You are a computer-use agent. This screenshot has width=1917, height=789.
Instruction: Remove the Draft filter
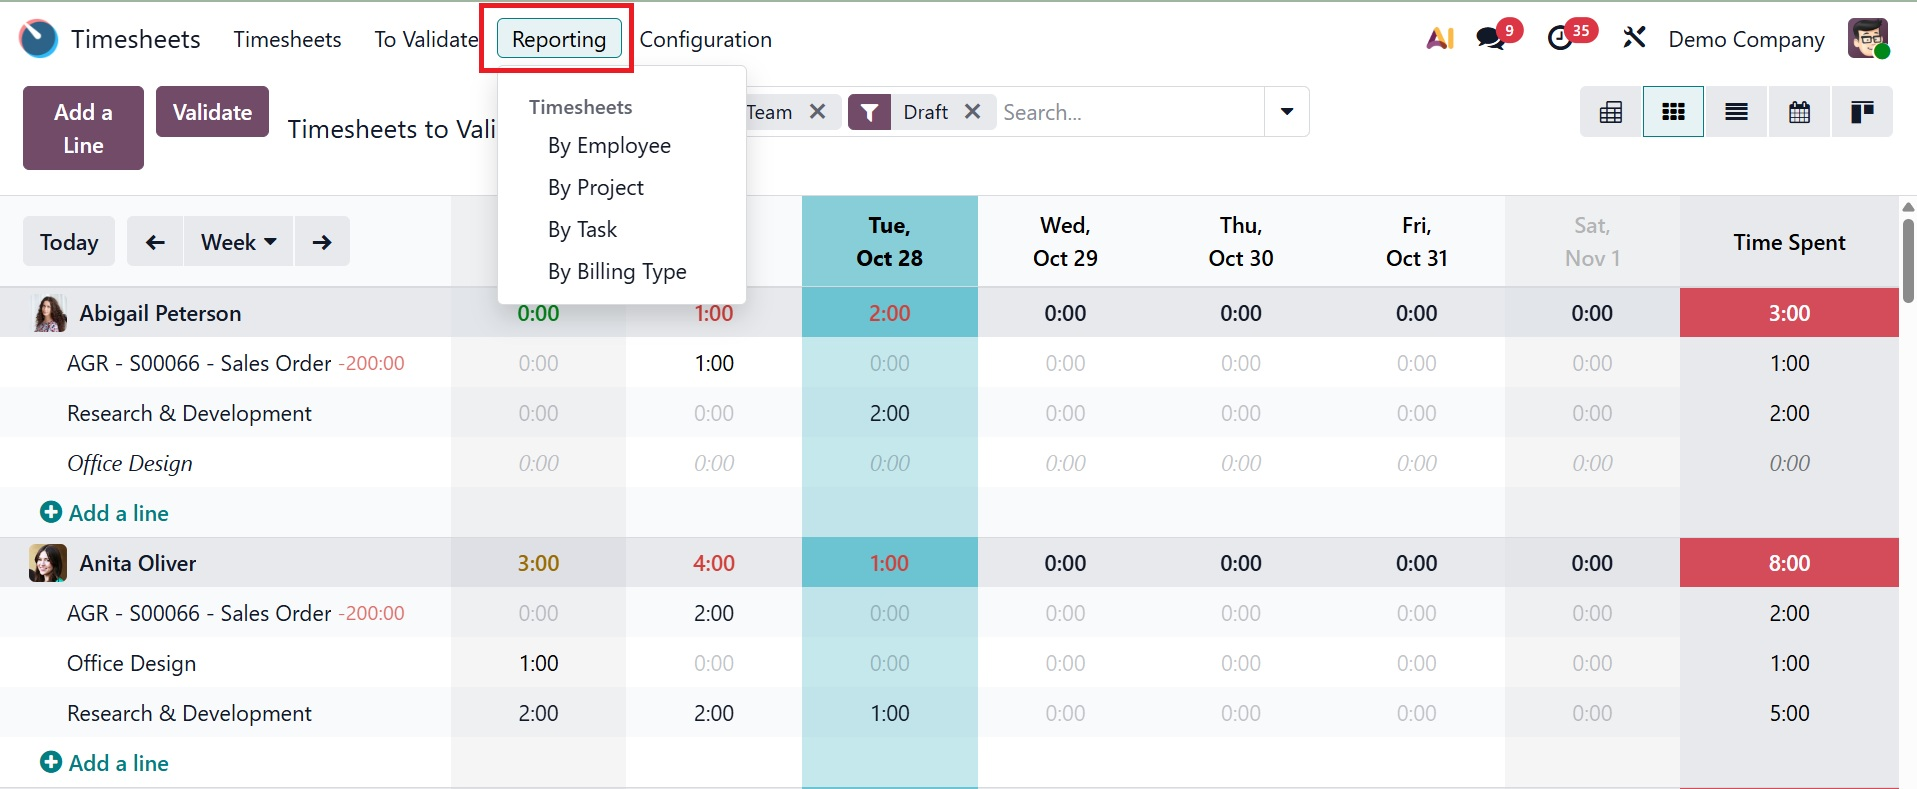click(972, 112)
